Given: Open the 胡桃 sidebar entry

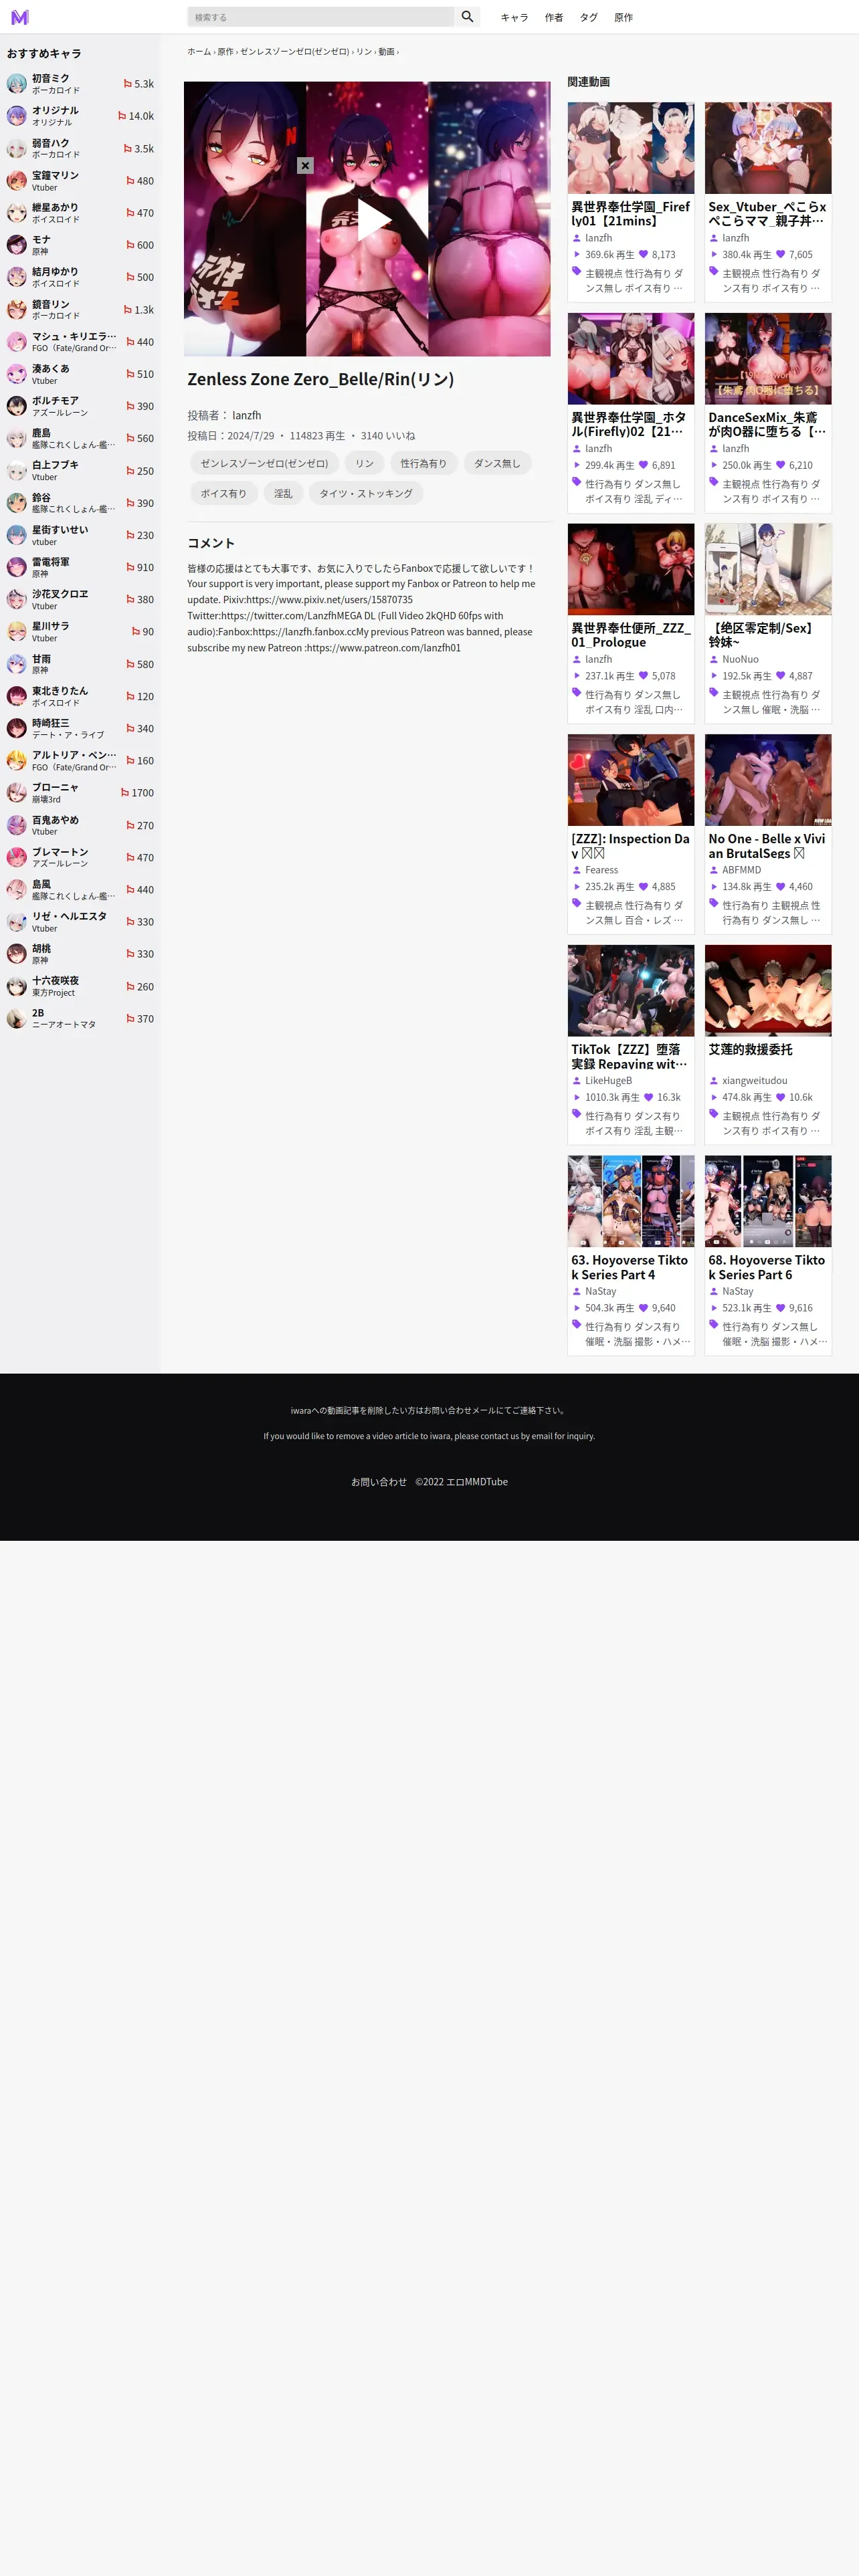Looking at the screenshot, I should (80, 954).
